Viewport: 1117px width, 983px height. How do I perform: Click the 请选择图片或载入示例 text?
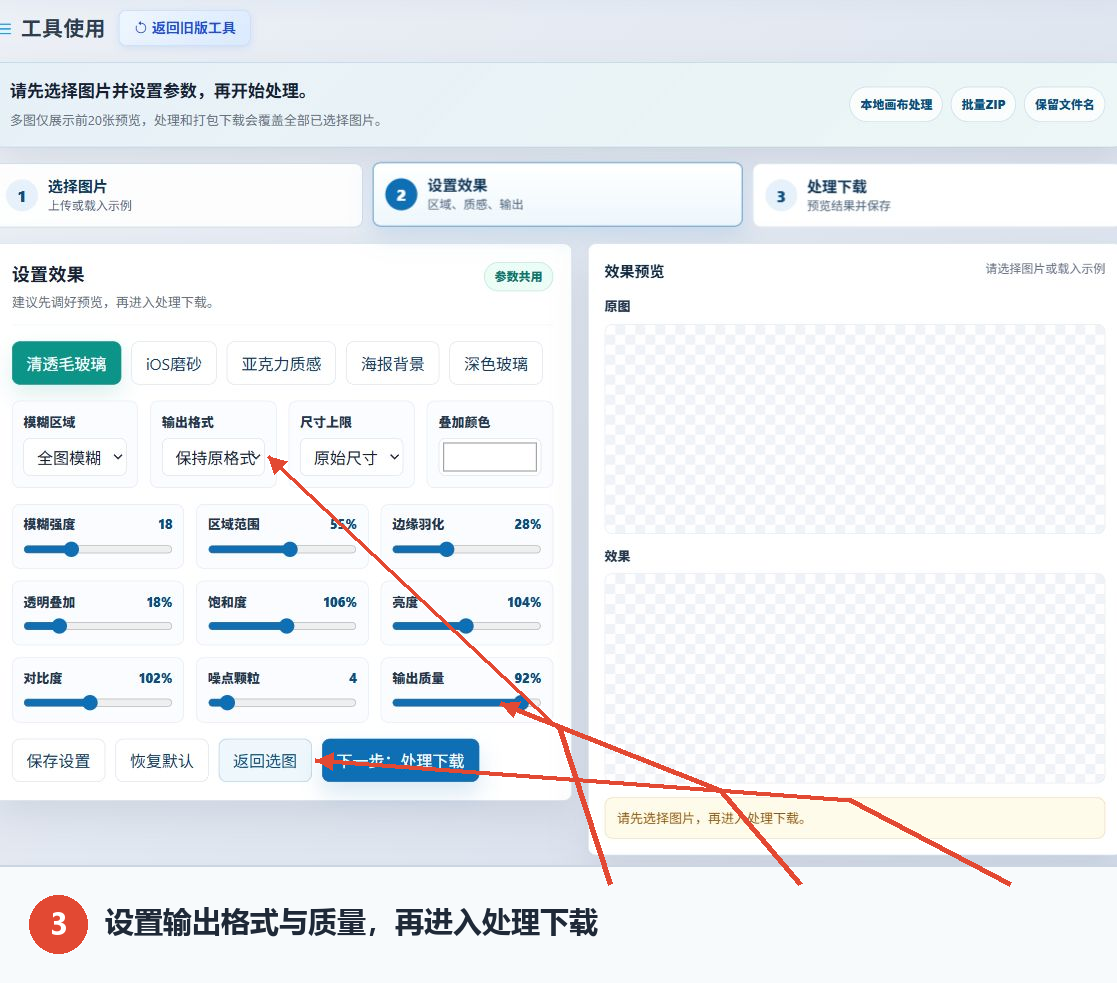[x=1045, y=269]
